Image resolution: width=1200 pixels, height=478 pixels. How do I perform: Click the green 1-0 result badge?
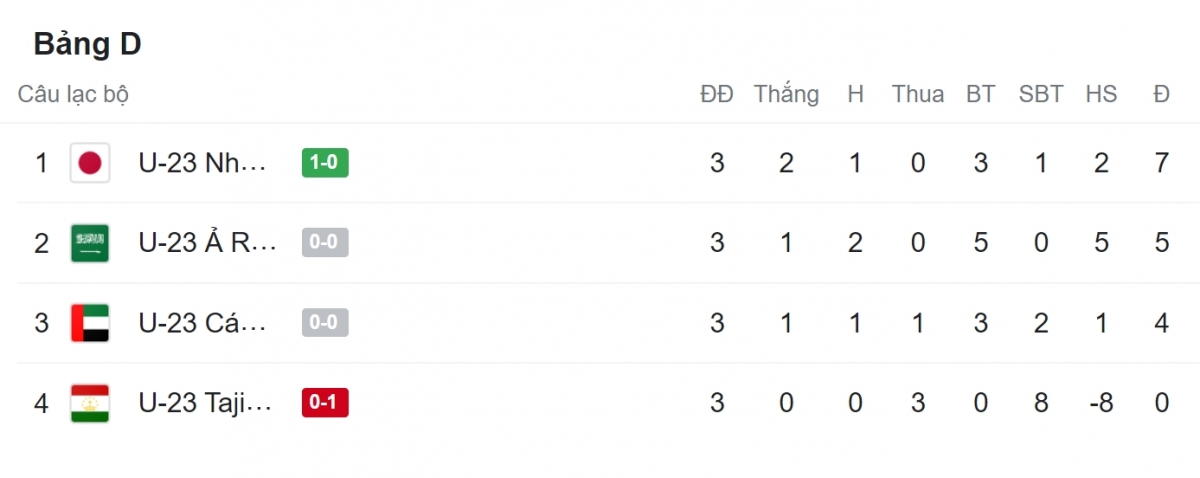325,163
